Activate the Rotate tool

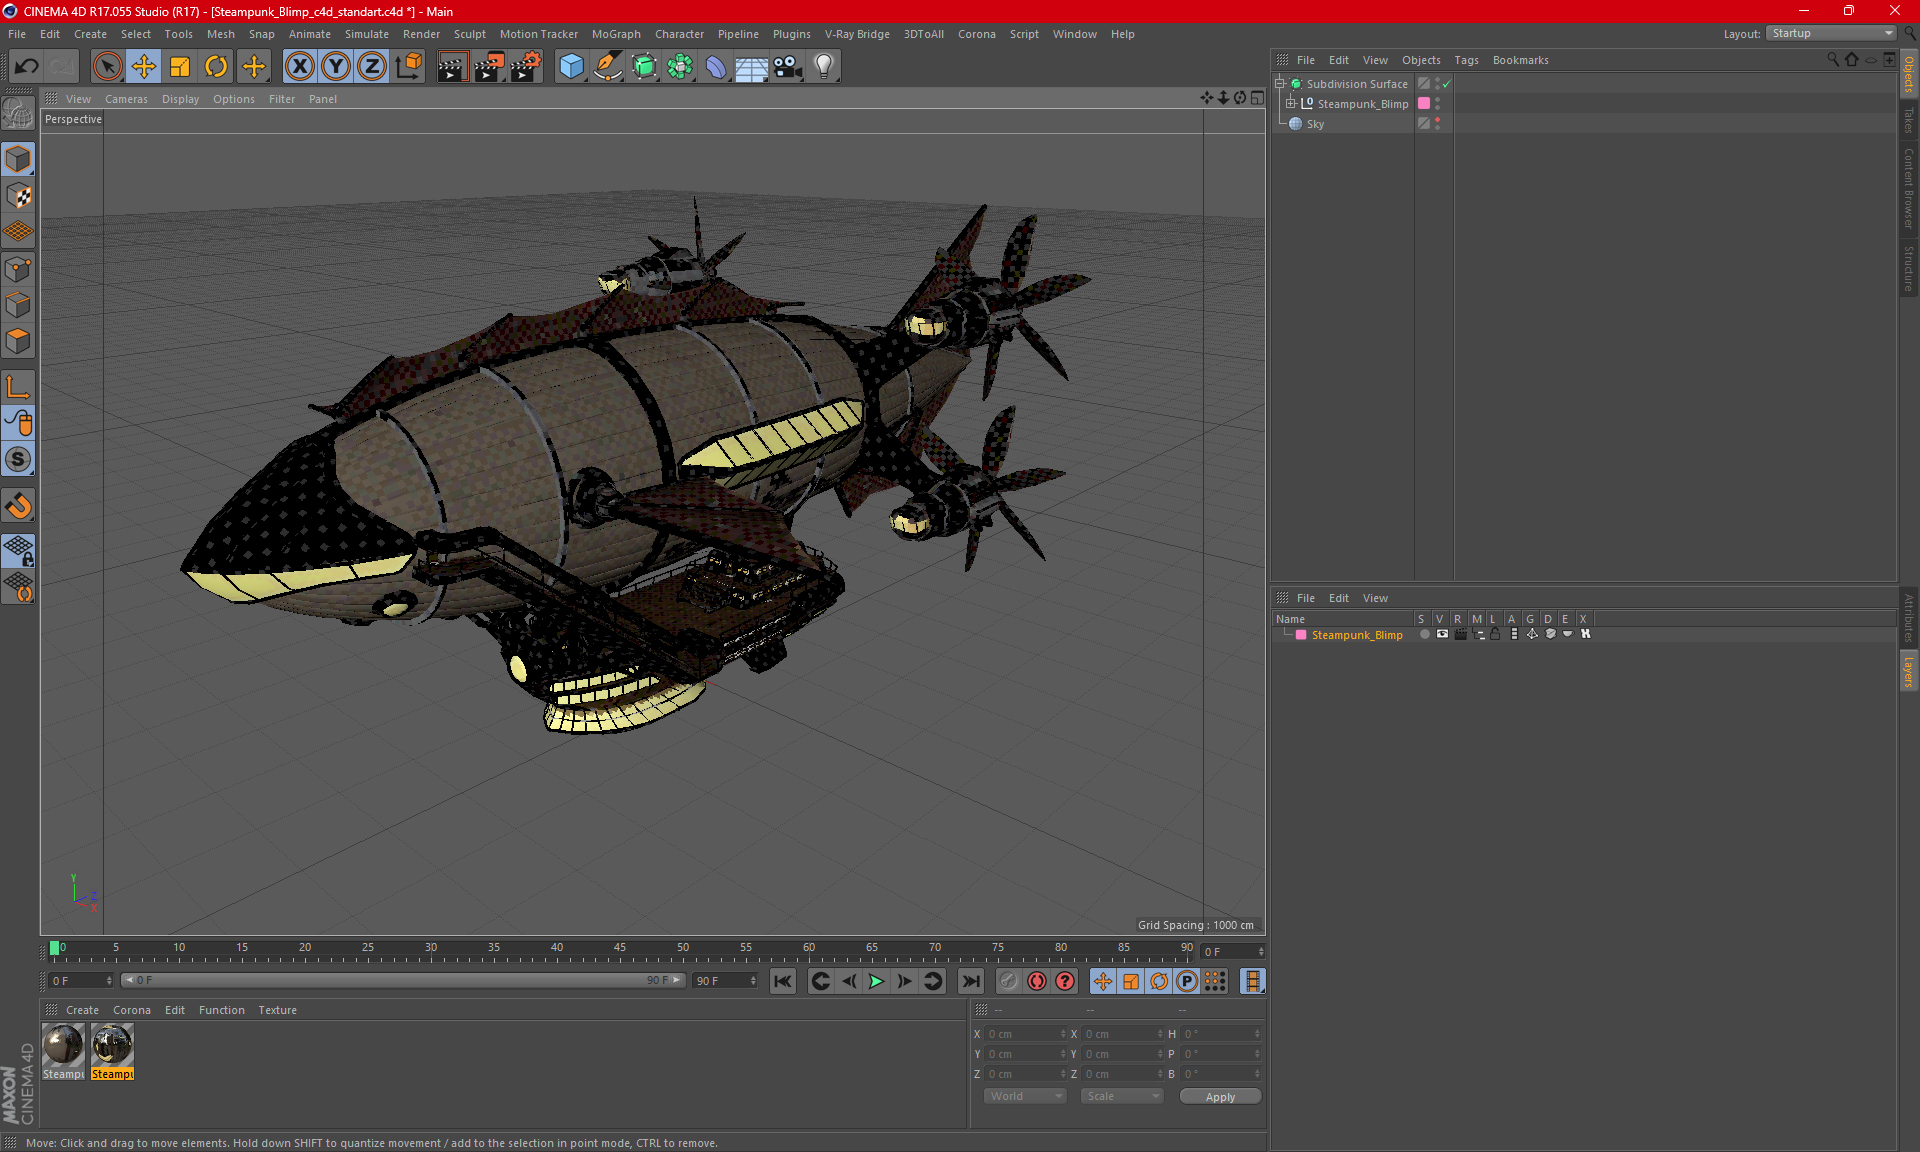[x=216, y=67]
